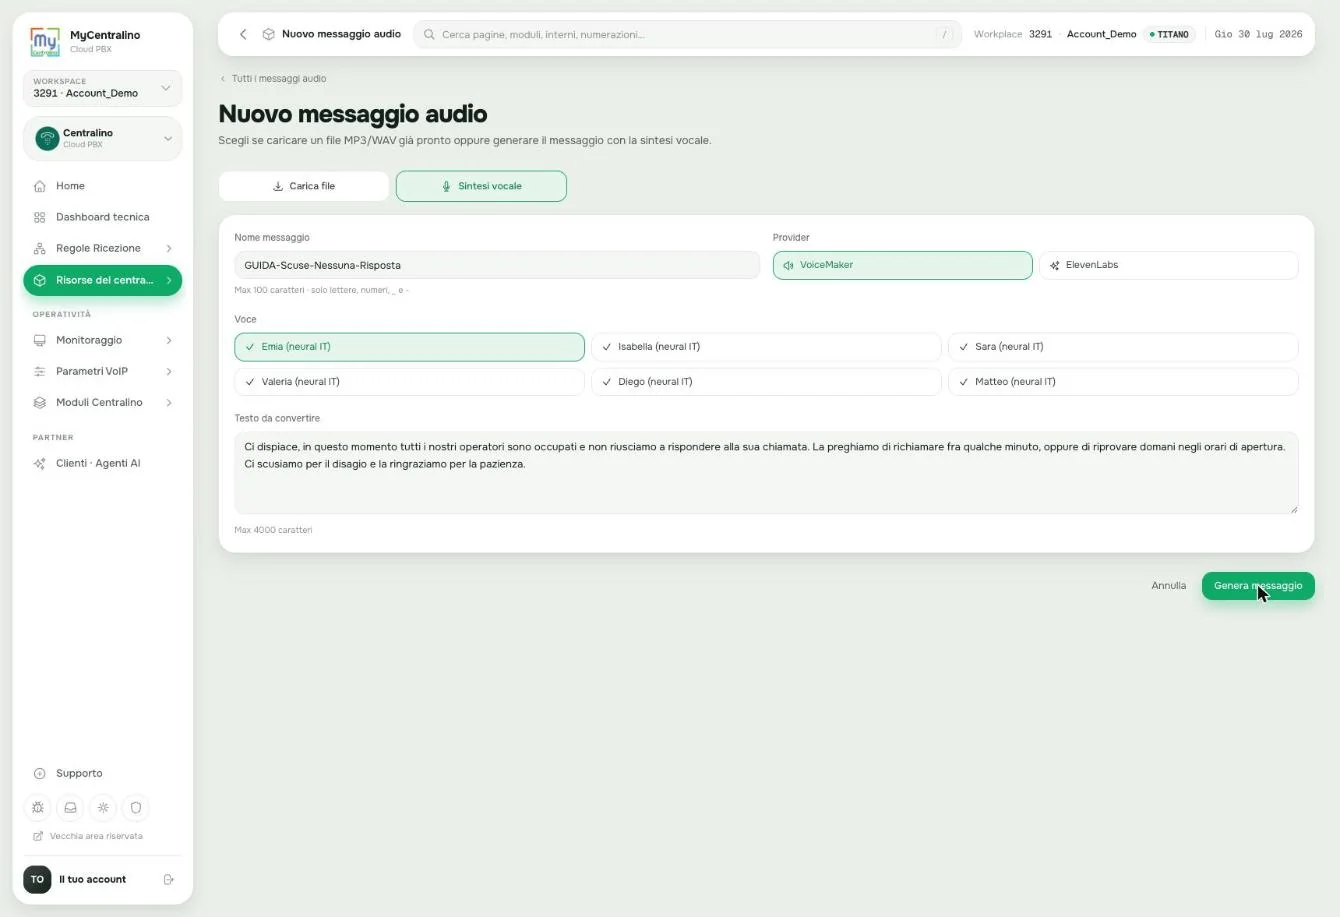Click the sparkle icon on ElevenLabs

coord(1054,265)
